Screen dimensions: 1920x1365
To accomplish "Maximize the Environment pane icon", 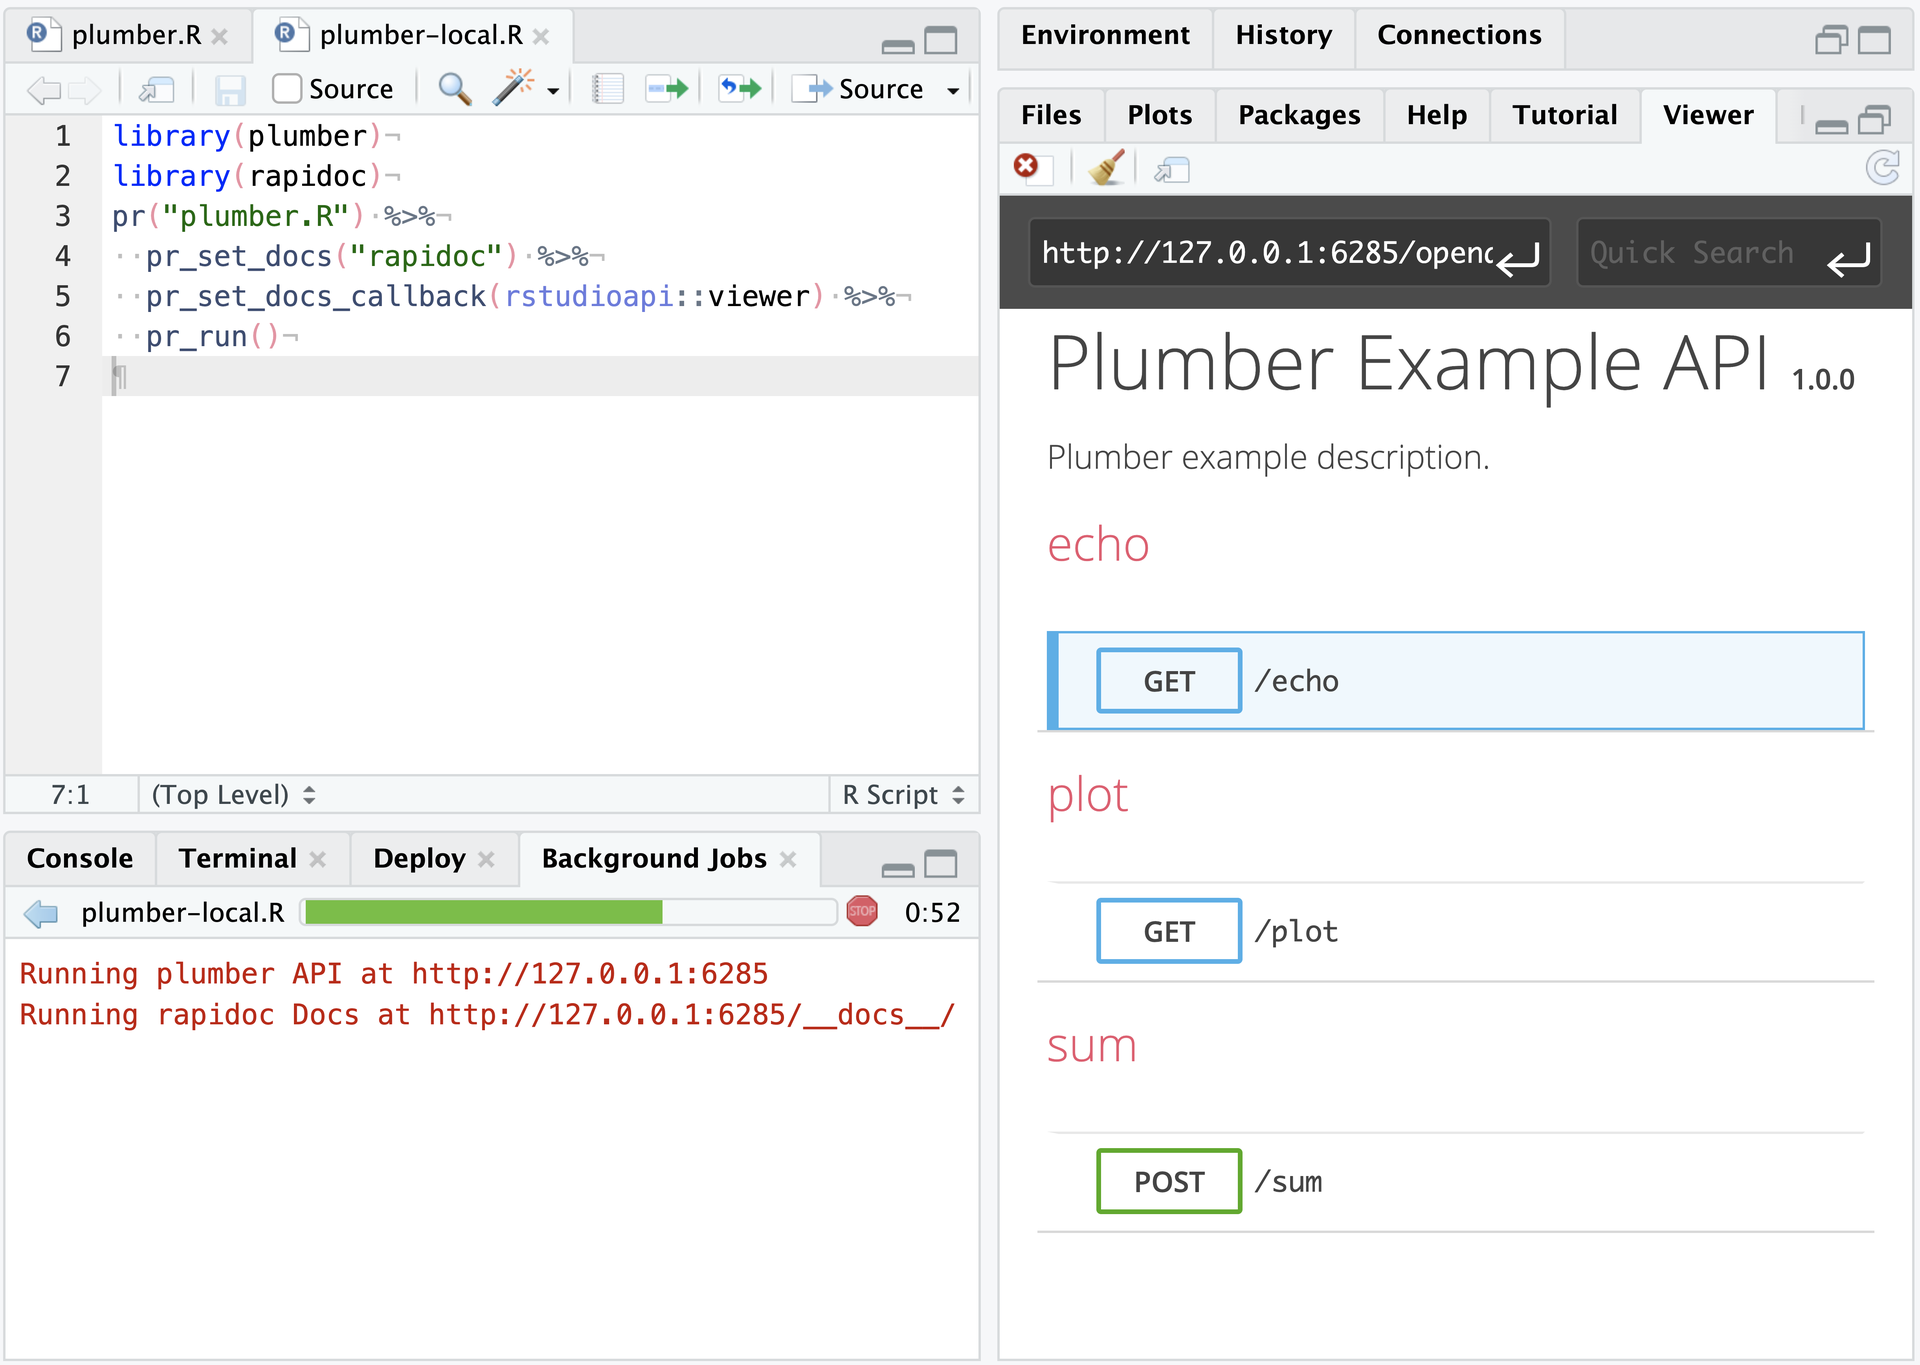I will click(x=1874, y=40).
